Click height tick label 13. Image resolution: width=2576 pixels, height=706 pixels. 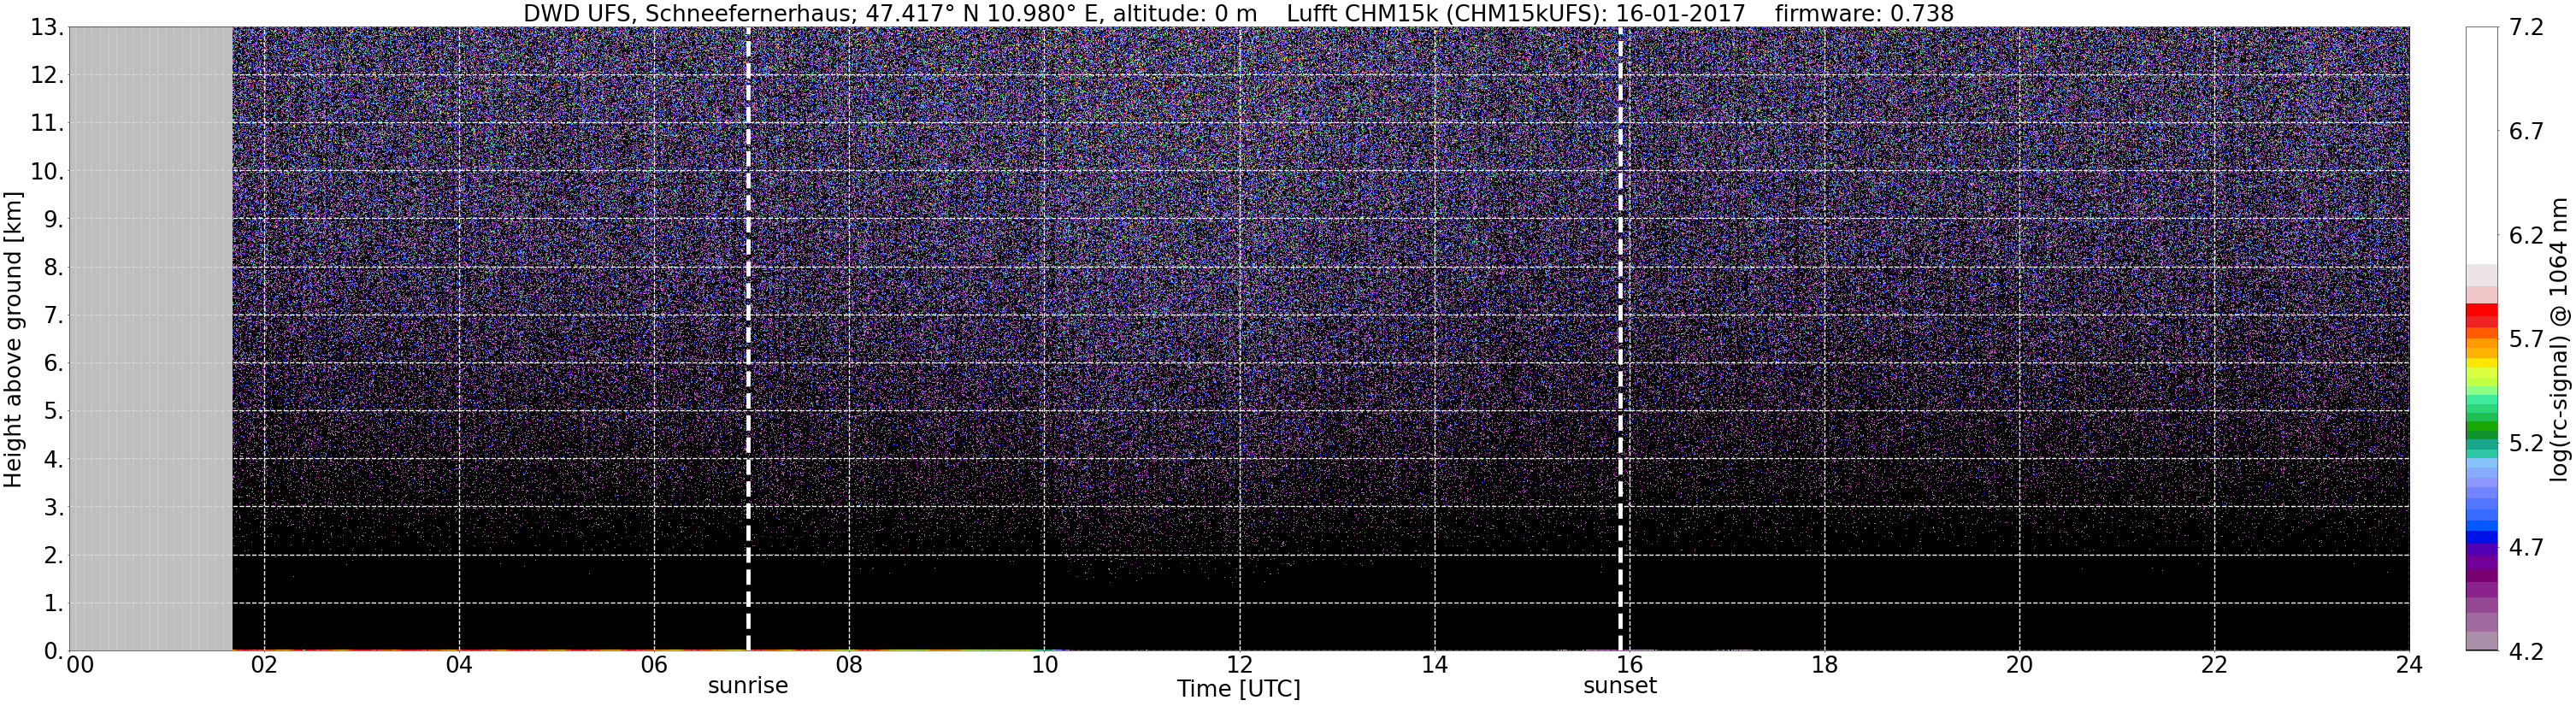pos(48,28)
